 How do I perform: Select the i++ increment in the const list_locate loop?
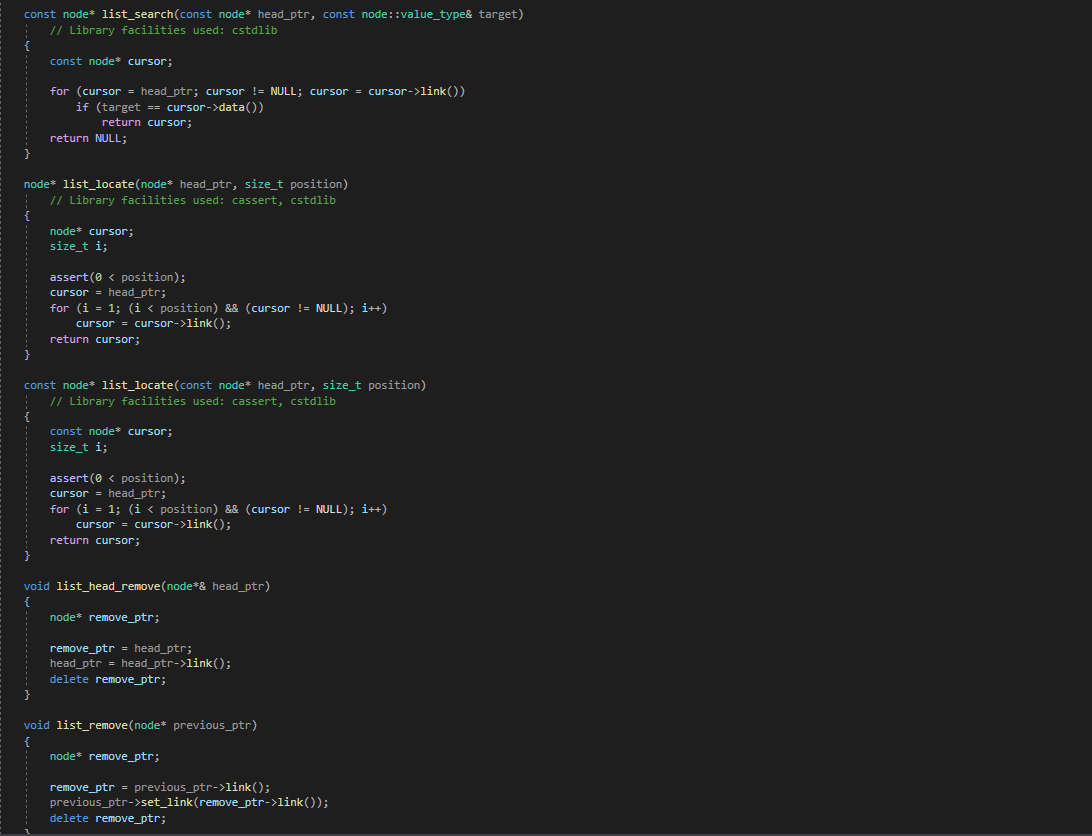point(371,509)
